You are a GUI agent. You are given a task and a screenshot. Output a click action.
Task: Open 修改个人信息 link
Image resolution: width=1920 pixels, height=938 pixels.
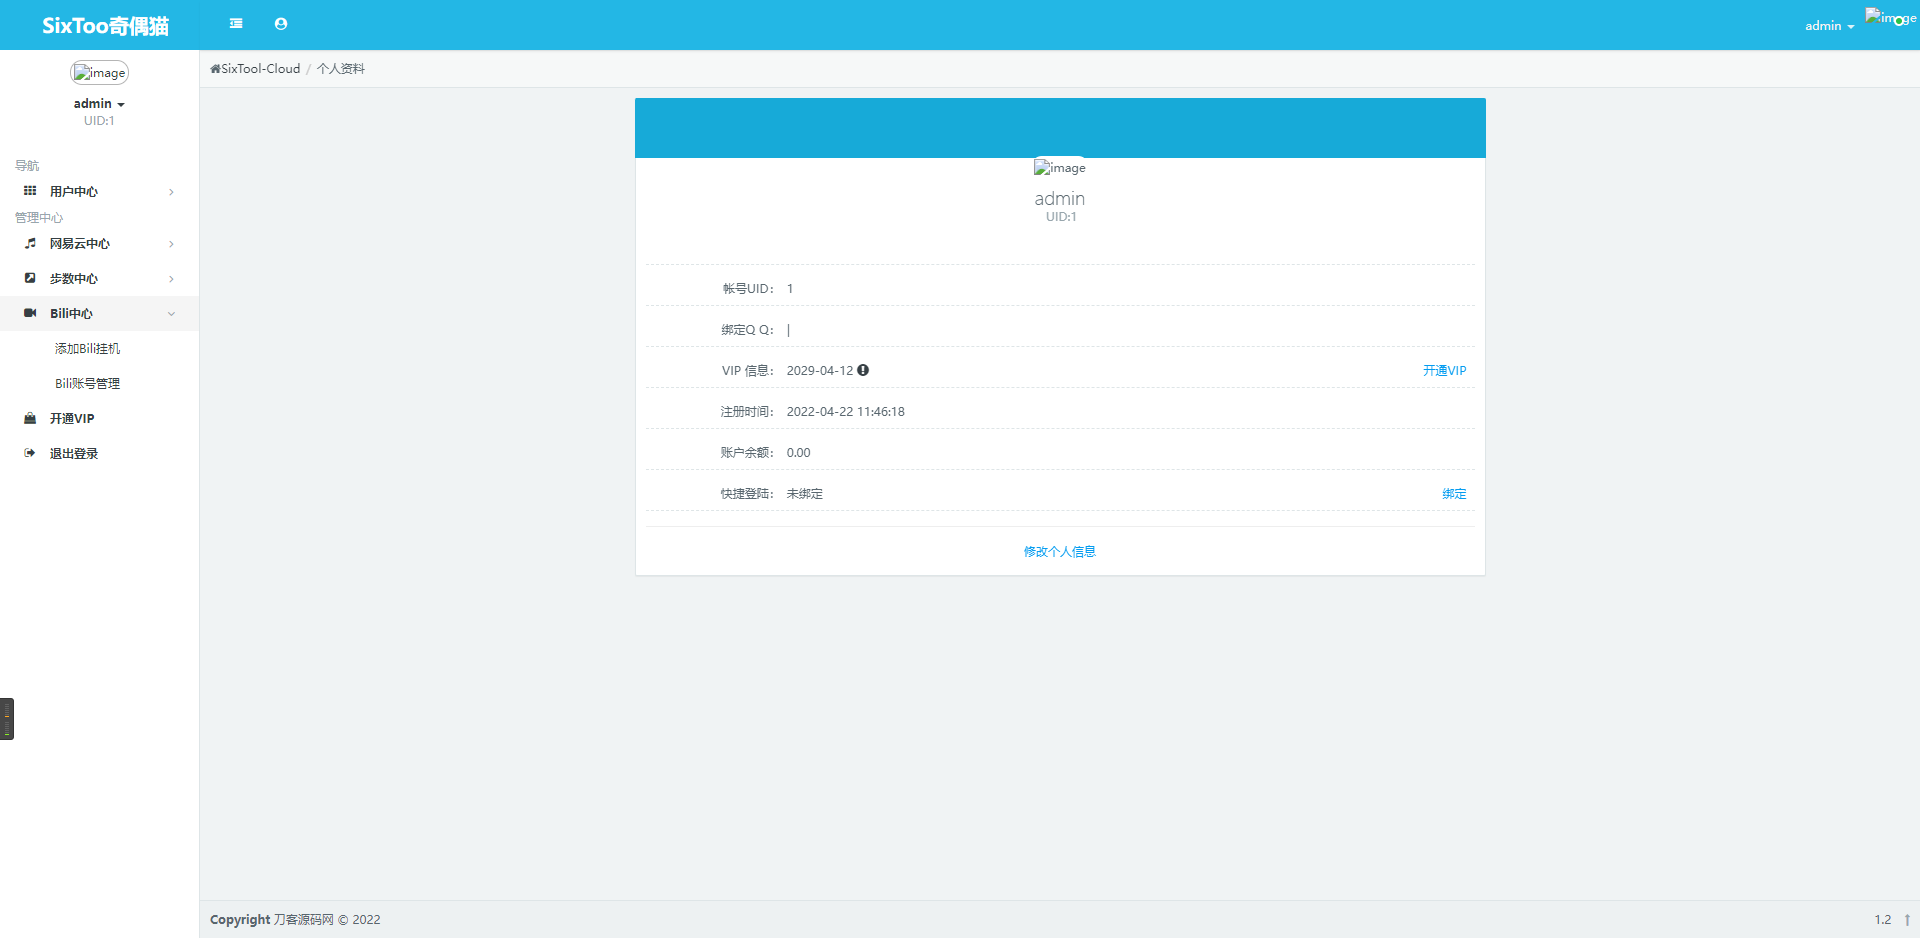(1060, 552)
